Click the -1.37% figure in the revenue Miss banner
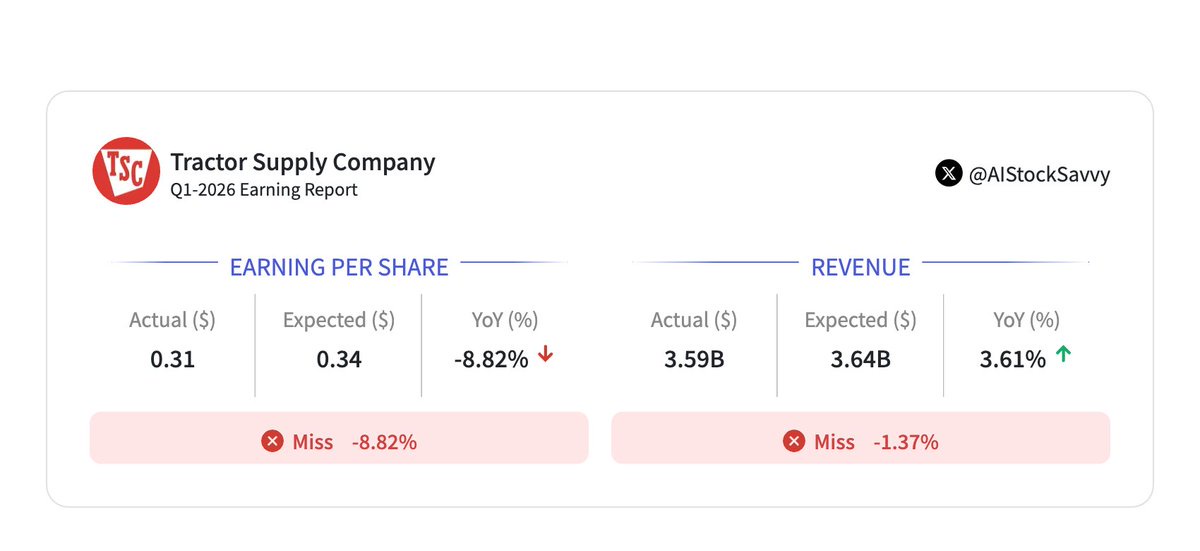This screenshot has height=551, width=1200. coord(905,442)
